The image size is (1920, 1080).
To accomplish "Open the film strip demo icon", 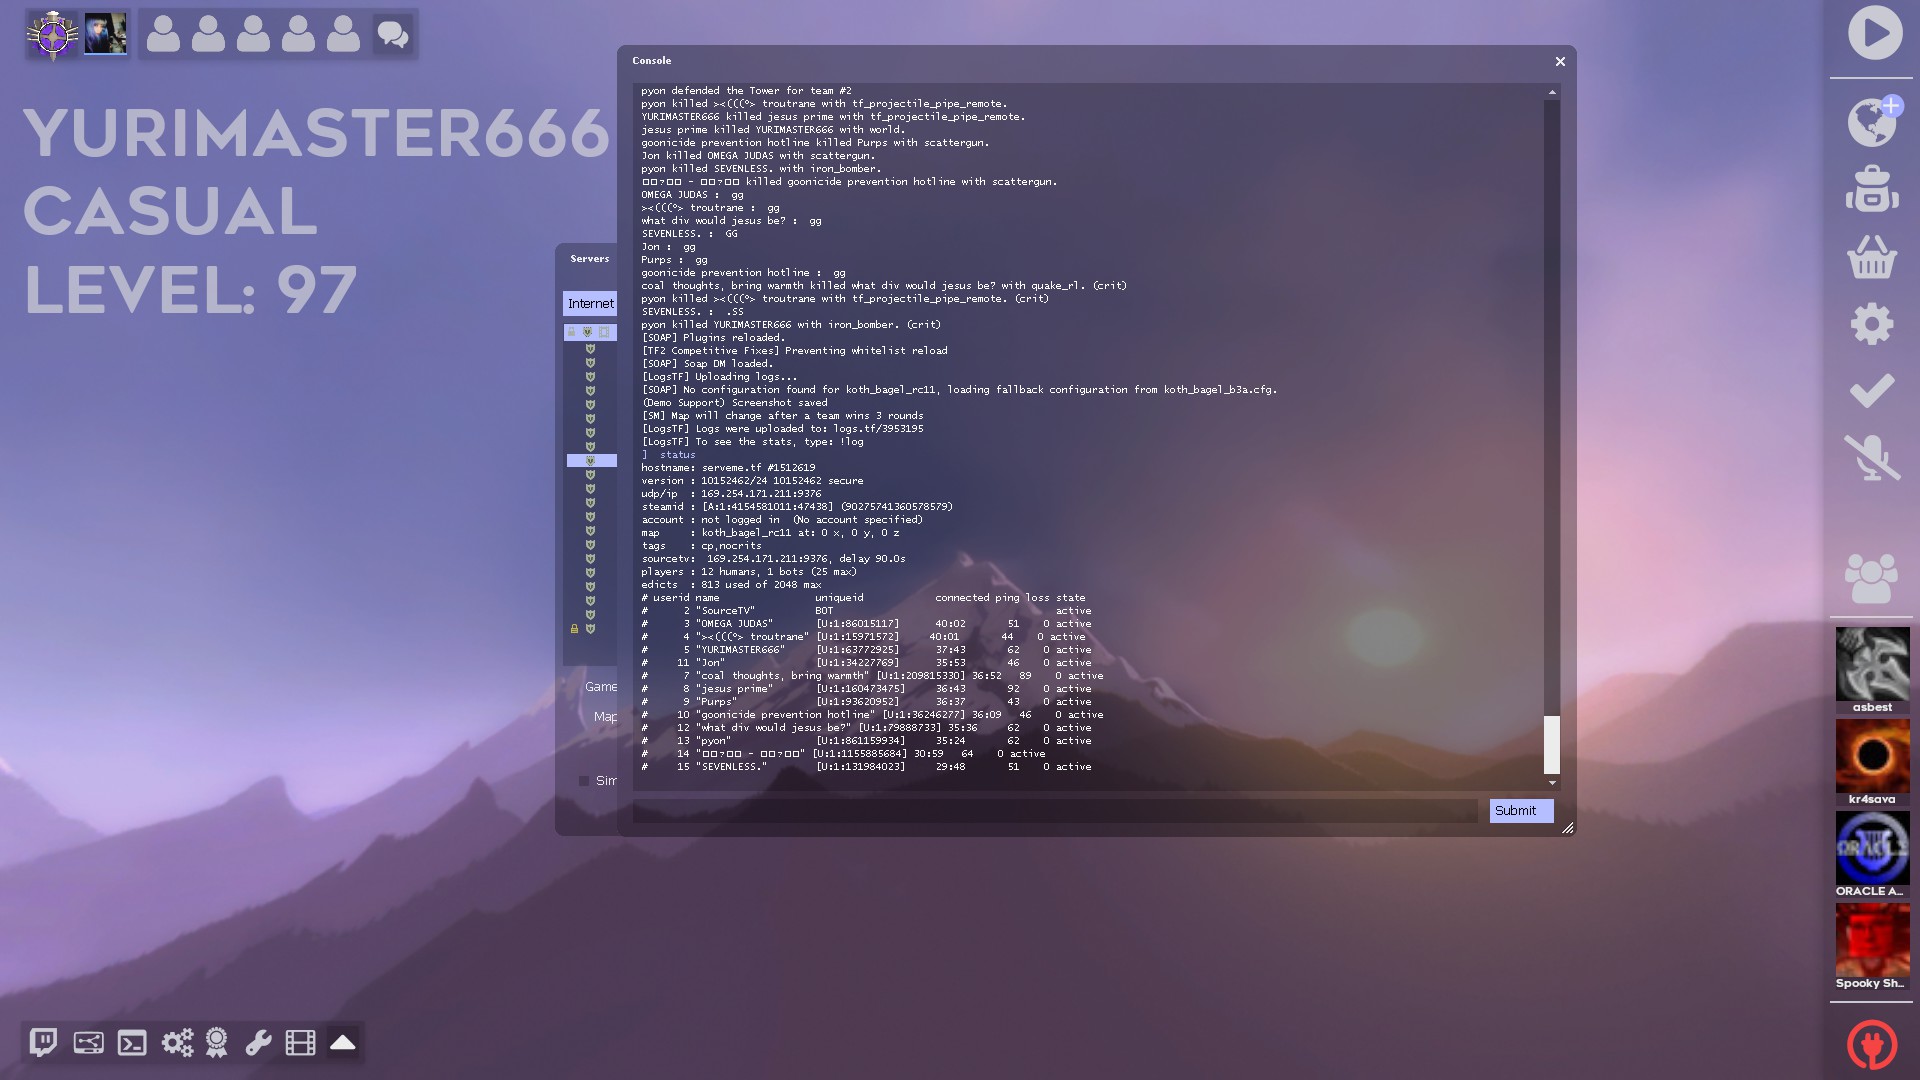I will [300, 1043].
